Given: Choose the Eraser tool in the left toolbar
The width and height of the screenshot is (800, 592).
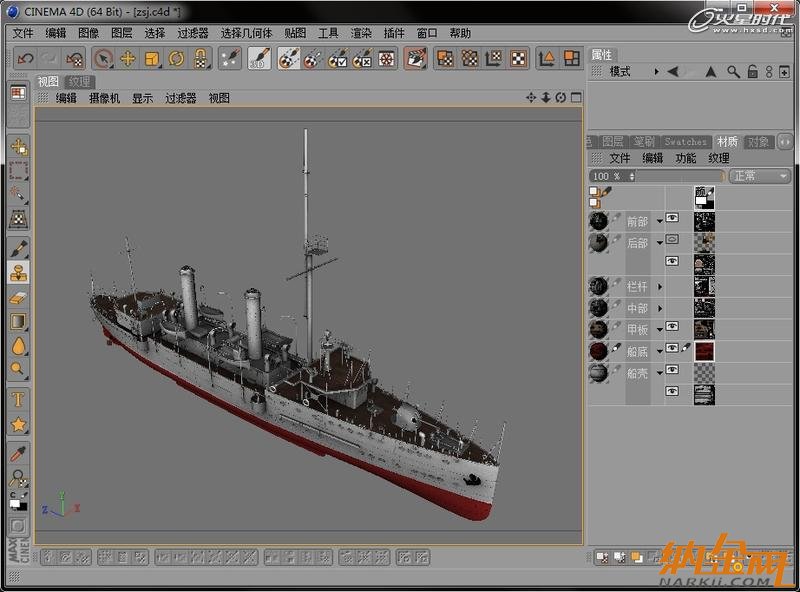Looking at the screenshot, I should [18, 297].
